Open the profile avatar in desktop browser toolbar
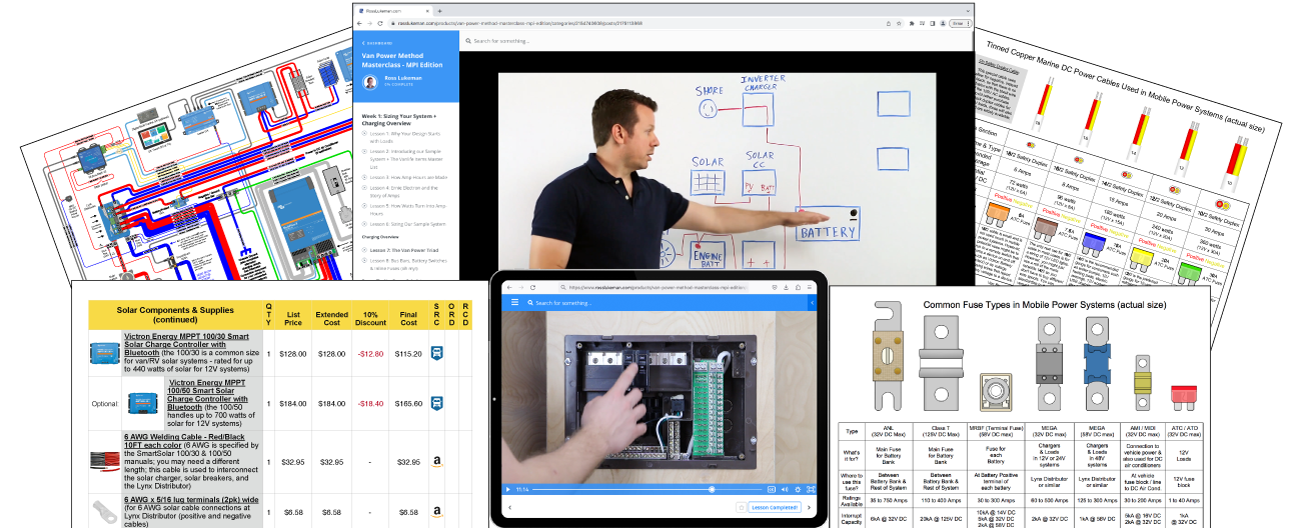The width and height of the screenshot is (1300, 528). coord(942,23)
